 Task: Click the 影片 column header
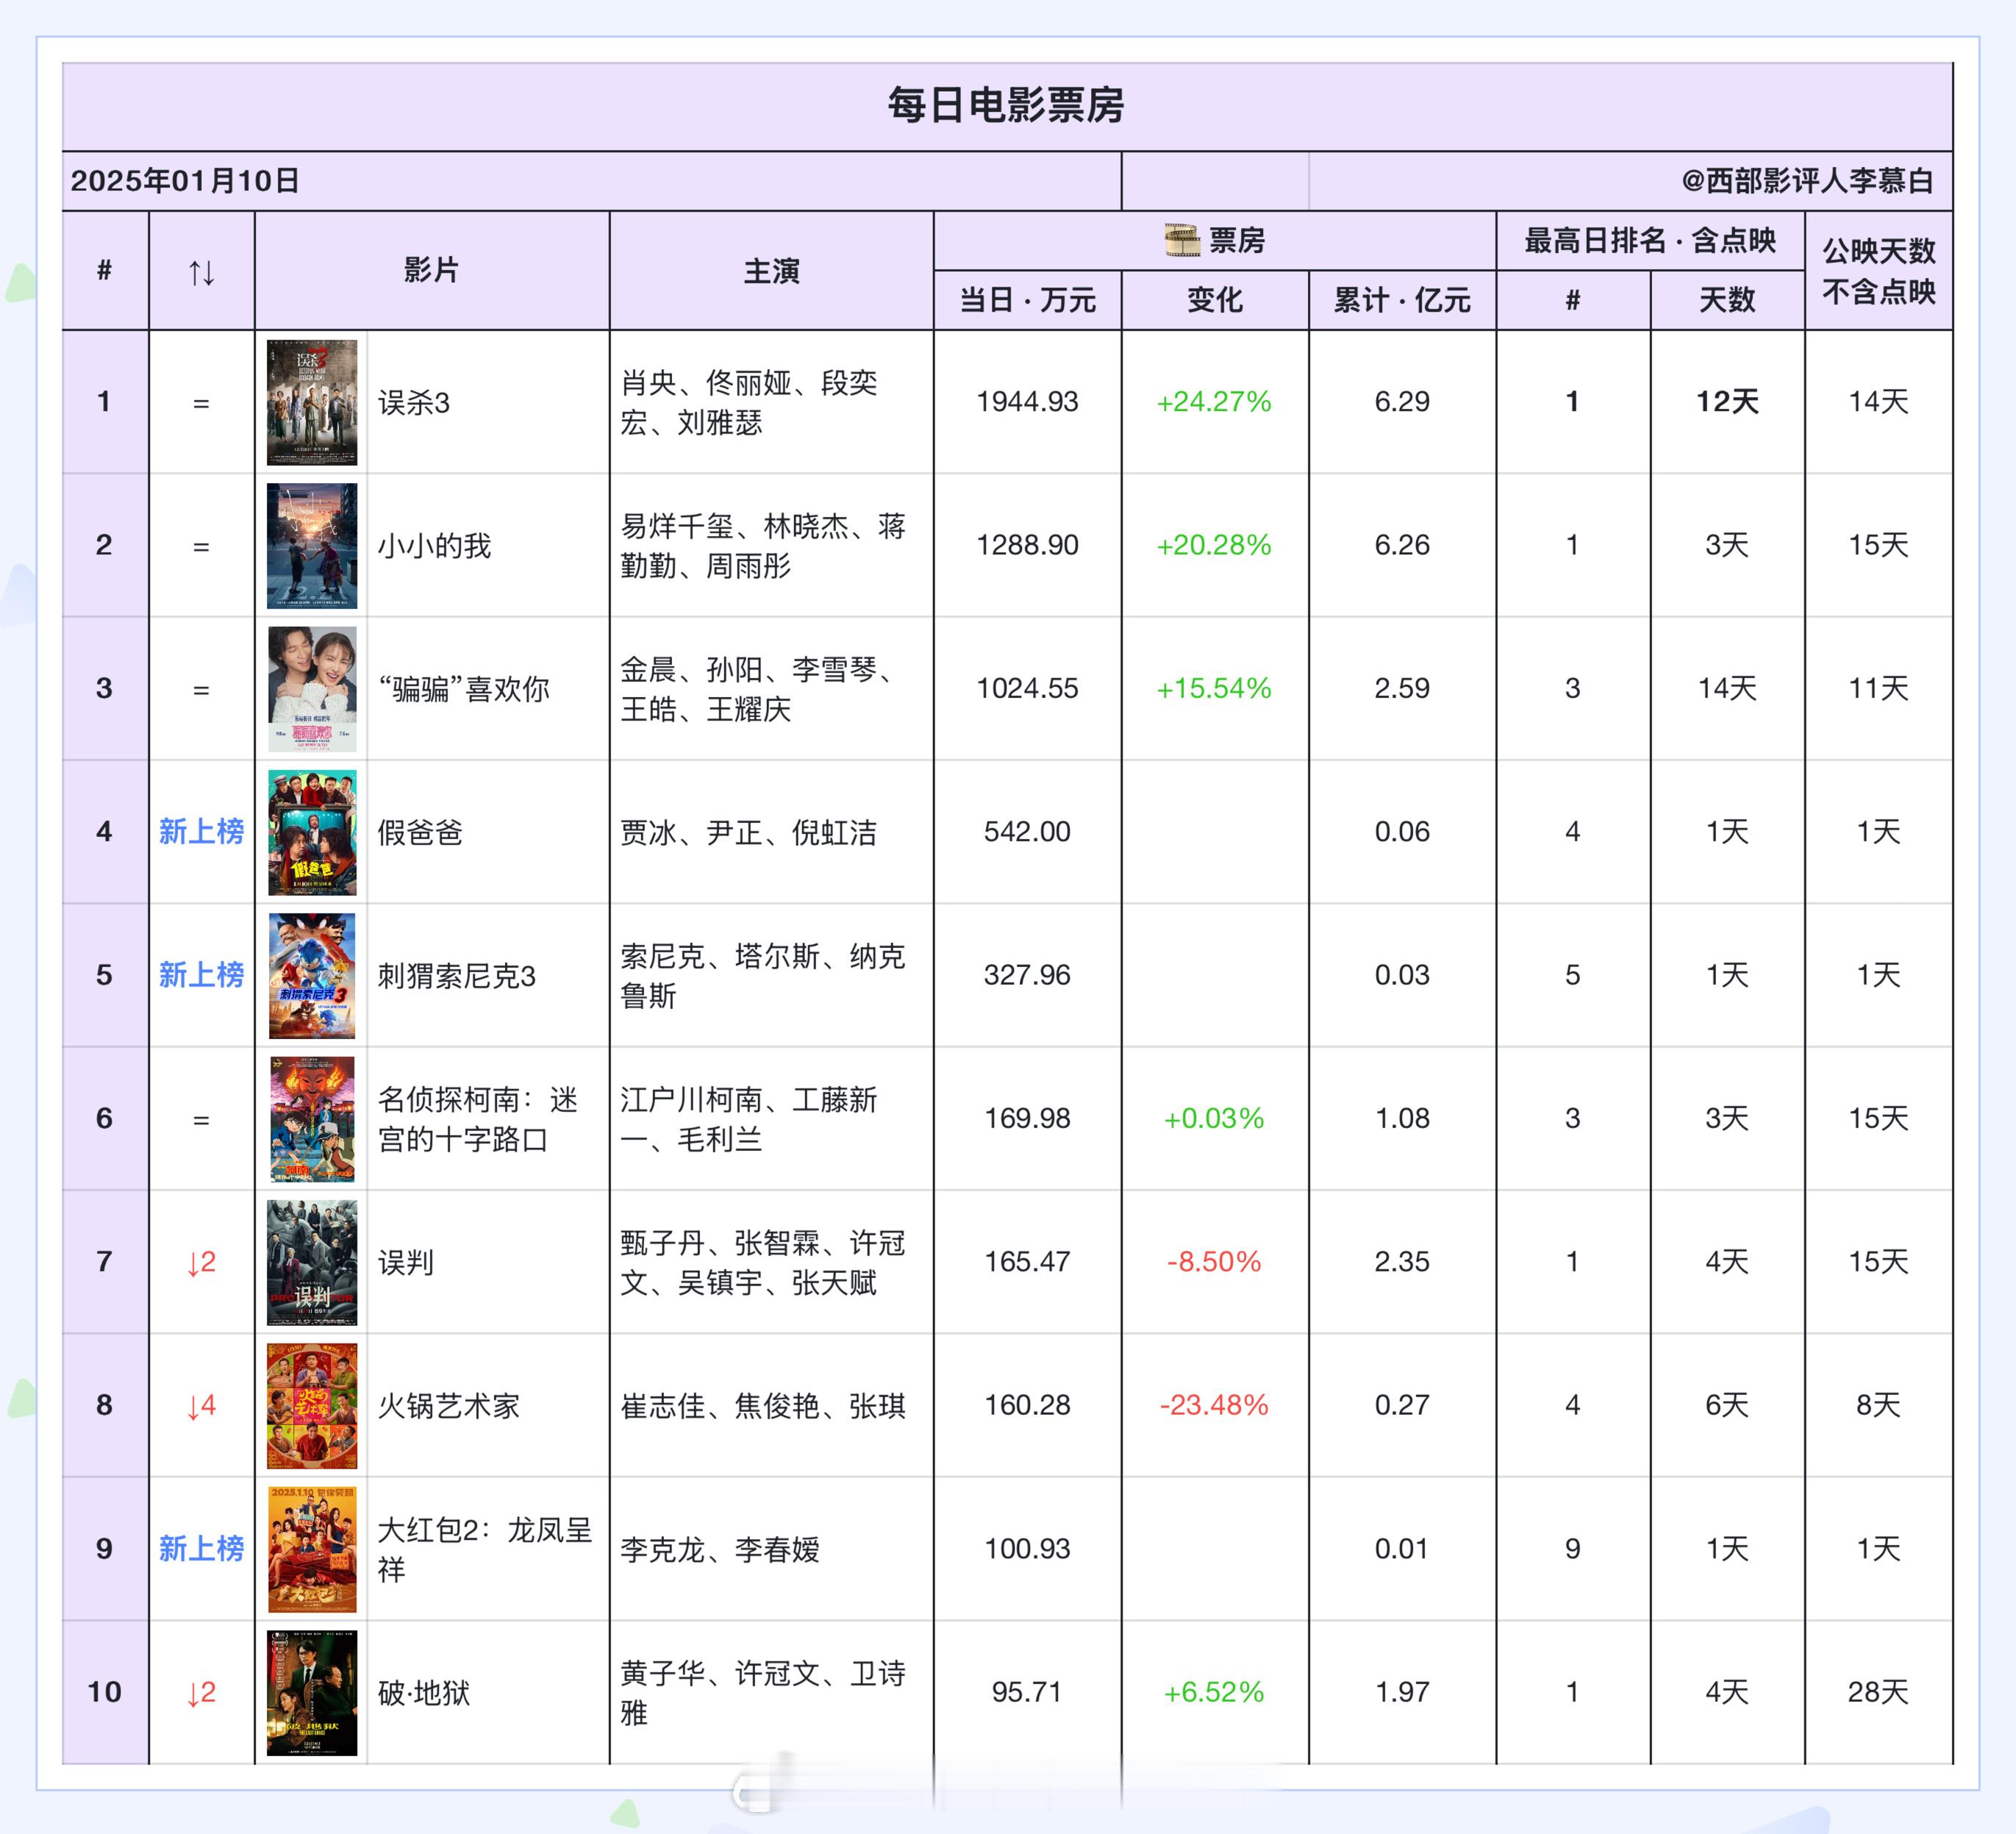[x=431, y=270]
